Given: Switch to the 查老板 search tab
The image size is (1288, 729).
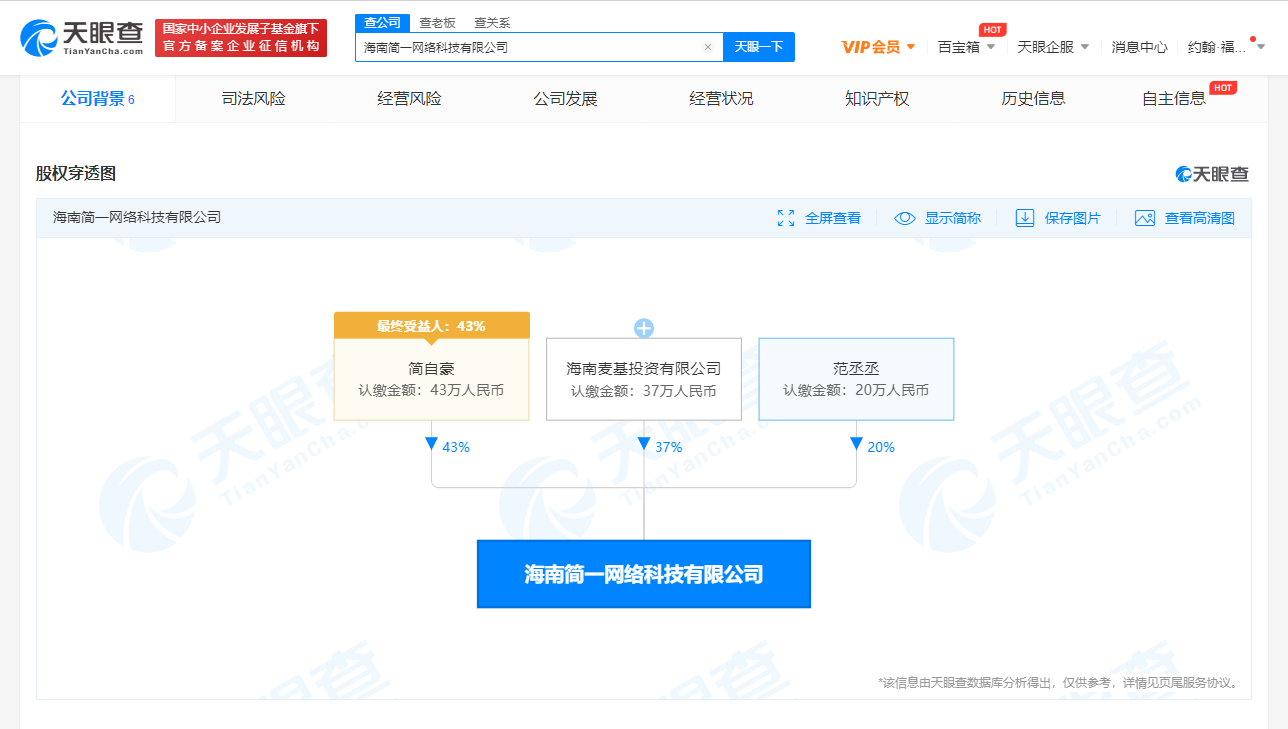Looking at the screenshot, I should pyautogui.click(x=437, y=23).
